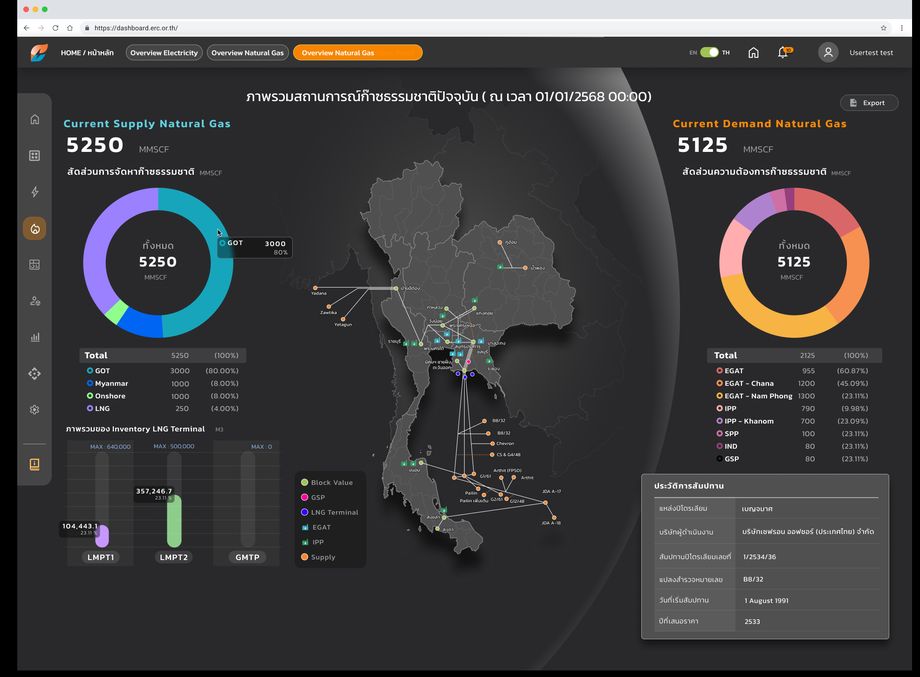Screen dimensions: 920x677
Task: Click the IND demand row
Action: (793, 446)
